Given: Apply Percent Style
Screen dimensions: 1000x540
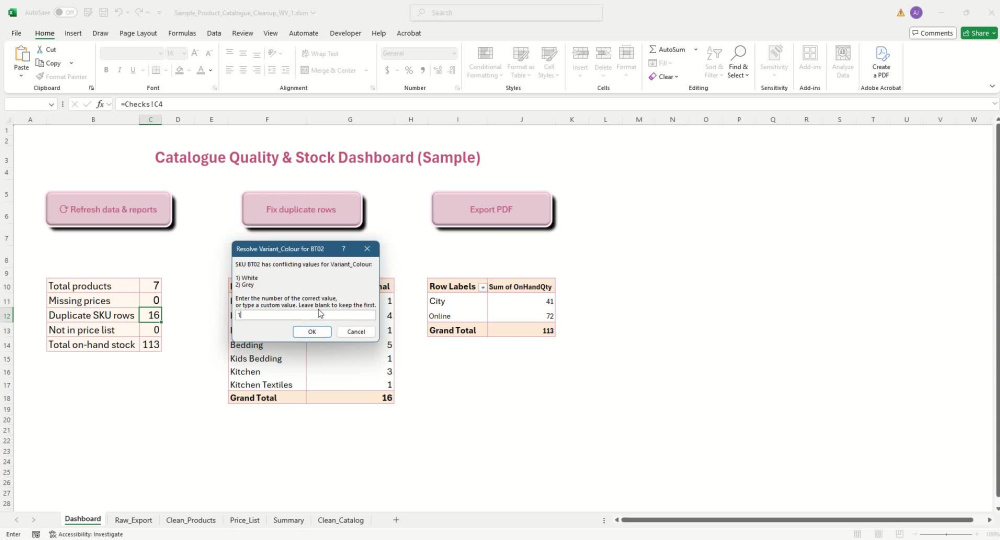Looking at the screenshot, I should [x=409, y=70].
